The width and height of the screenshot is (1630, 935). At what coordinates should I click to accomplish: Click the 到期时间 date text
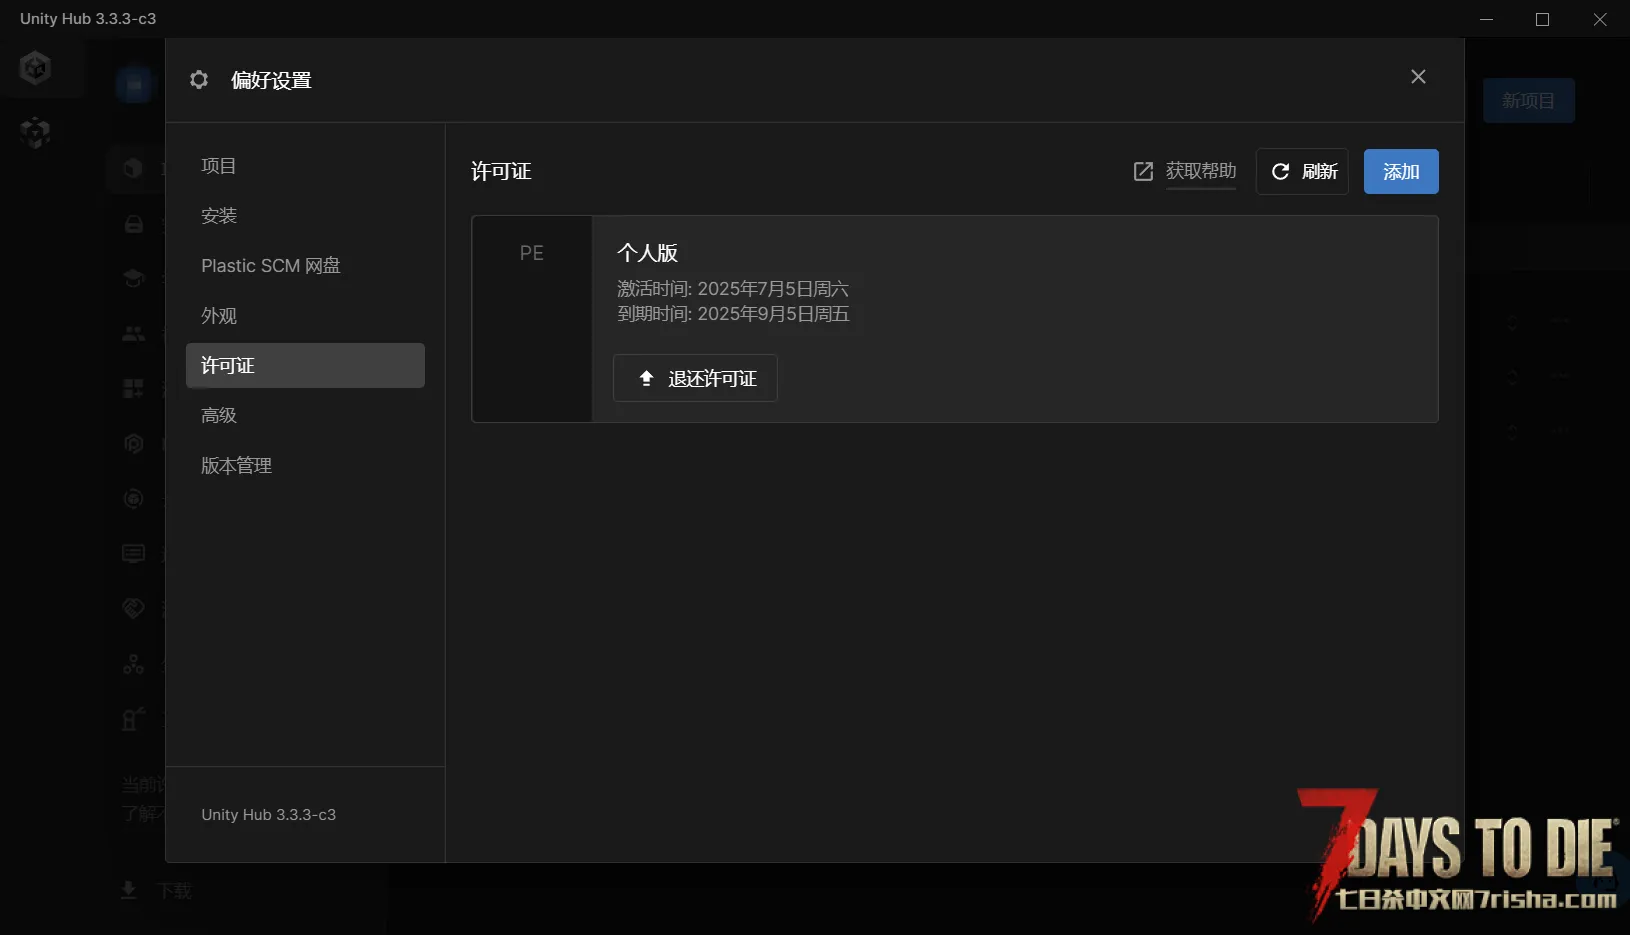tap(733, 314)
